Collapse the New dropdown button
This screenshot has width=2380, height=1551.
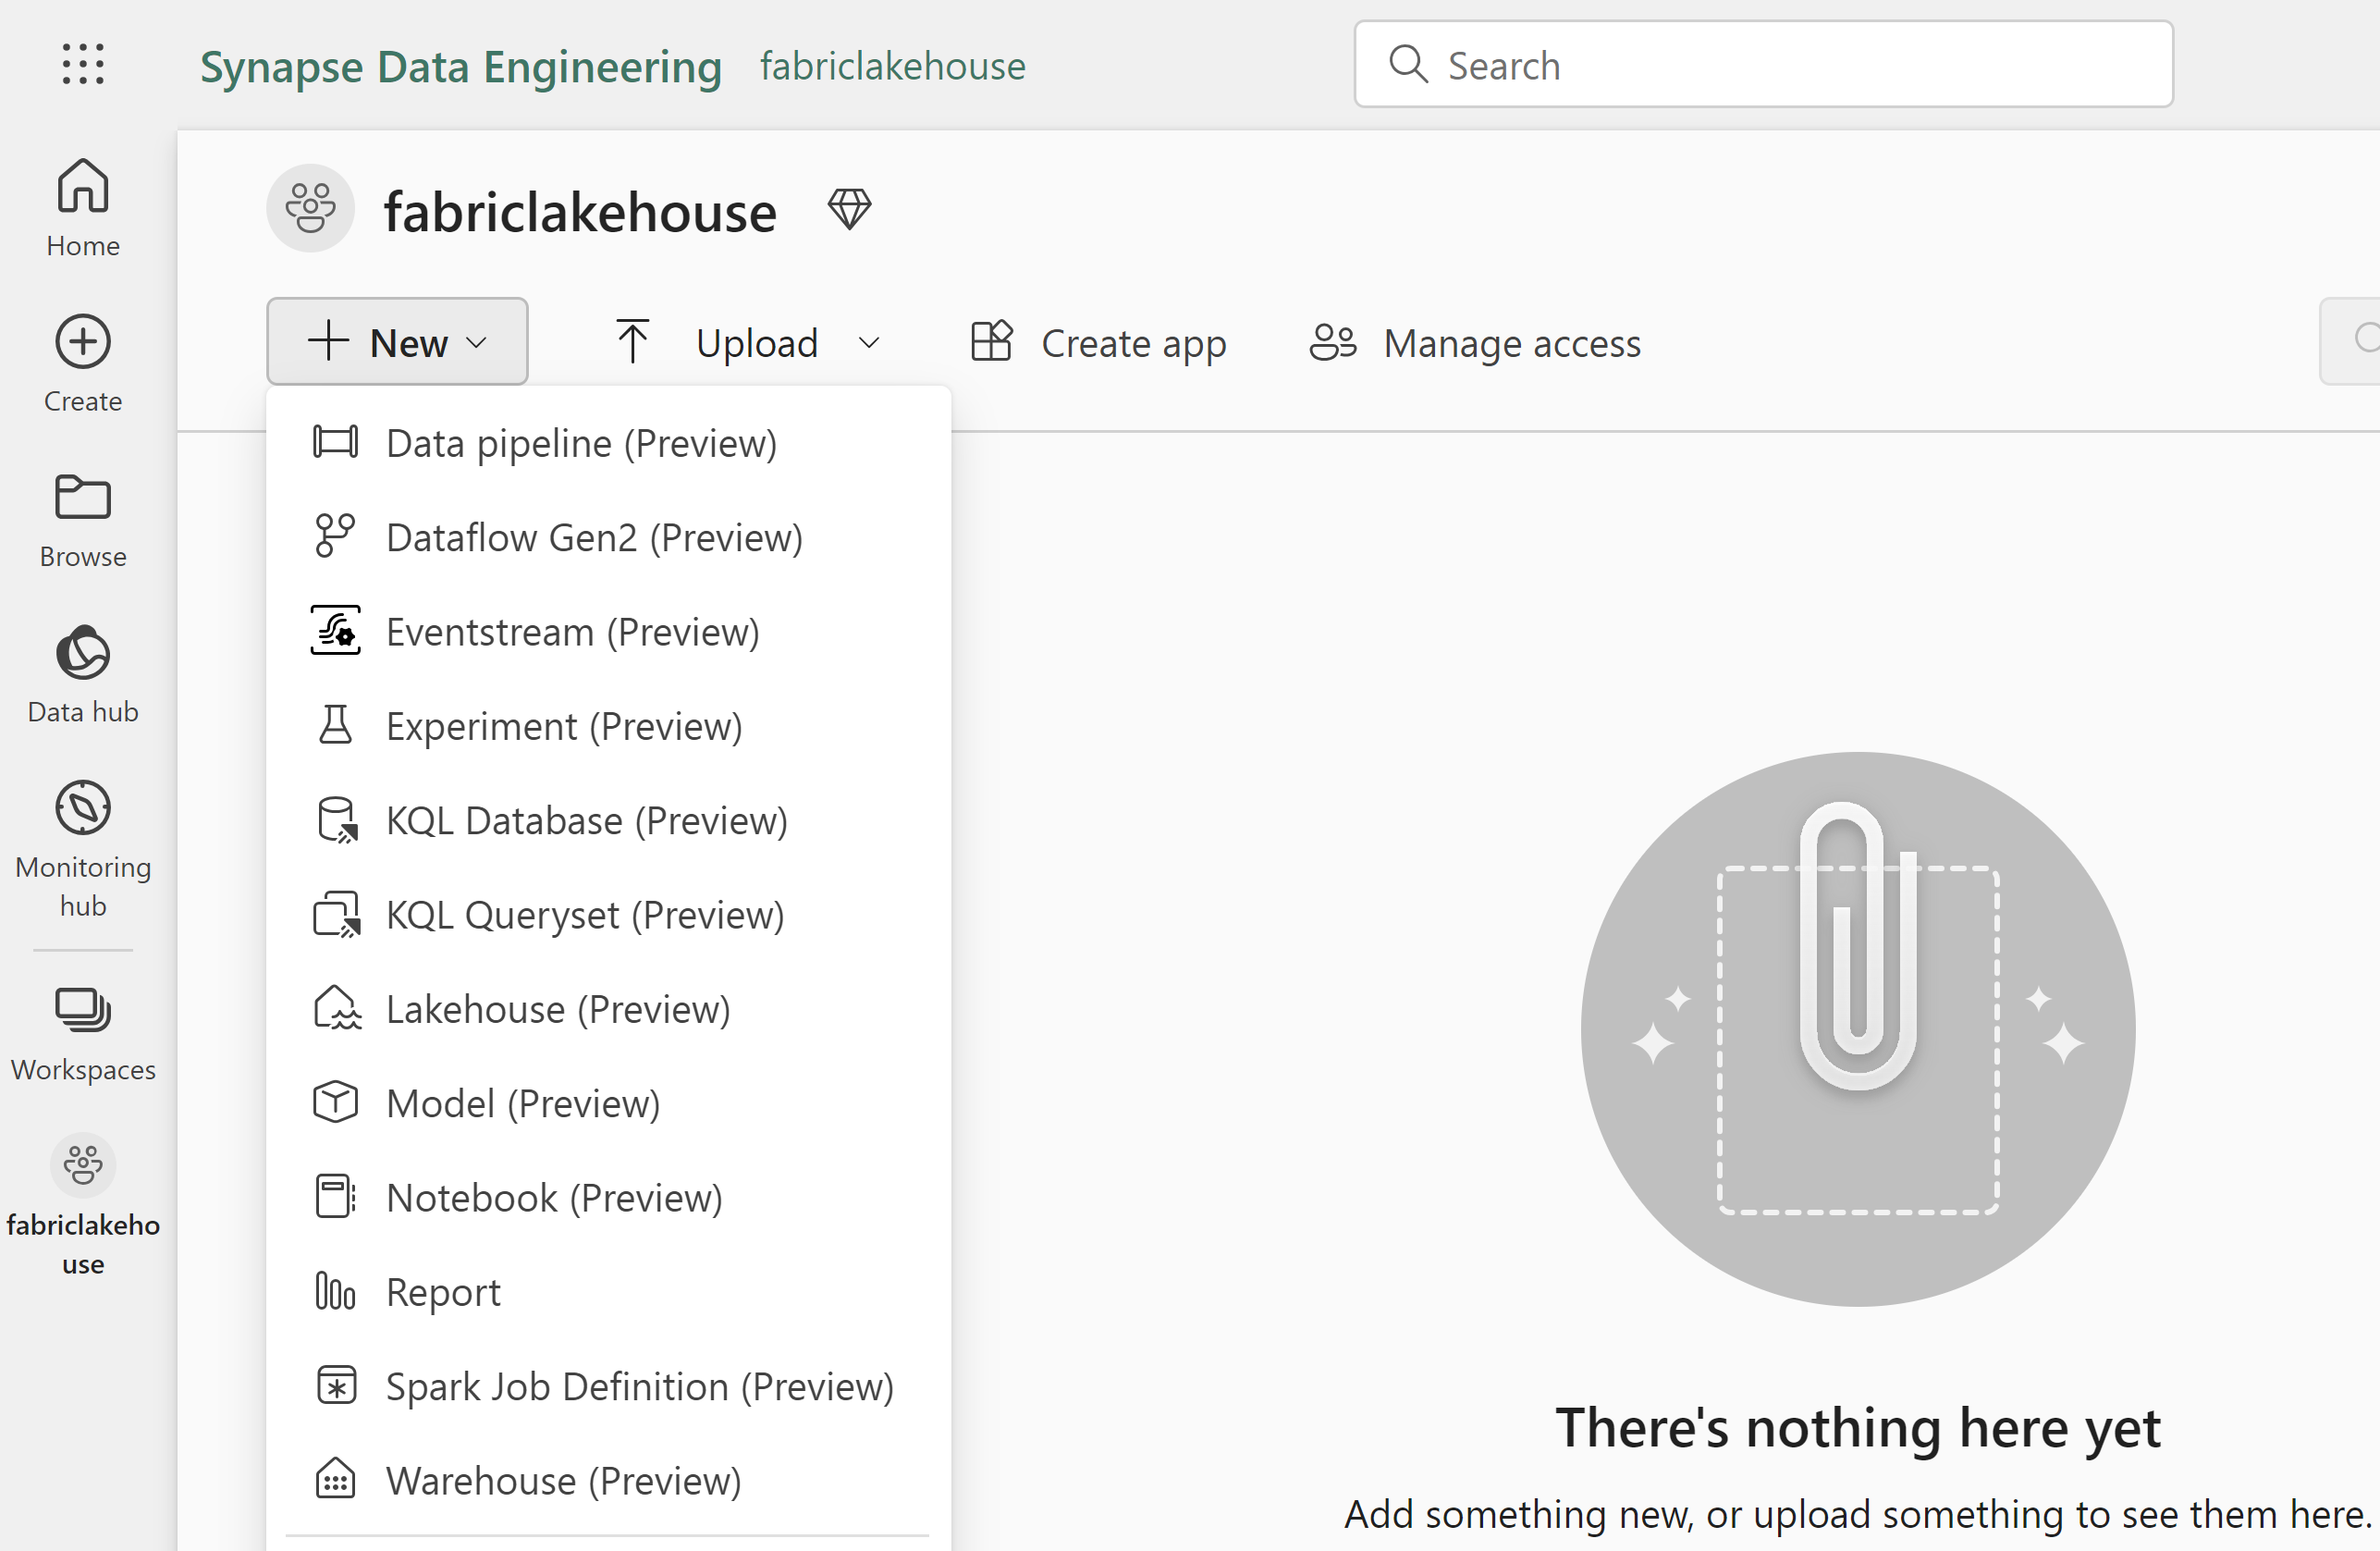pos(397,341)
